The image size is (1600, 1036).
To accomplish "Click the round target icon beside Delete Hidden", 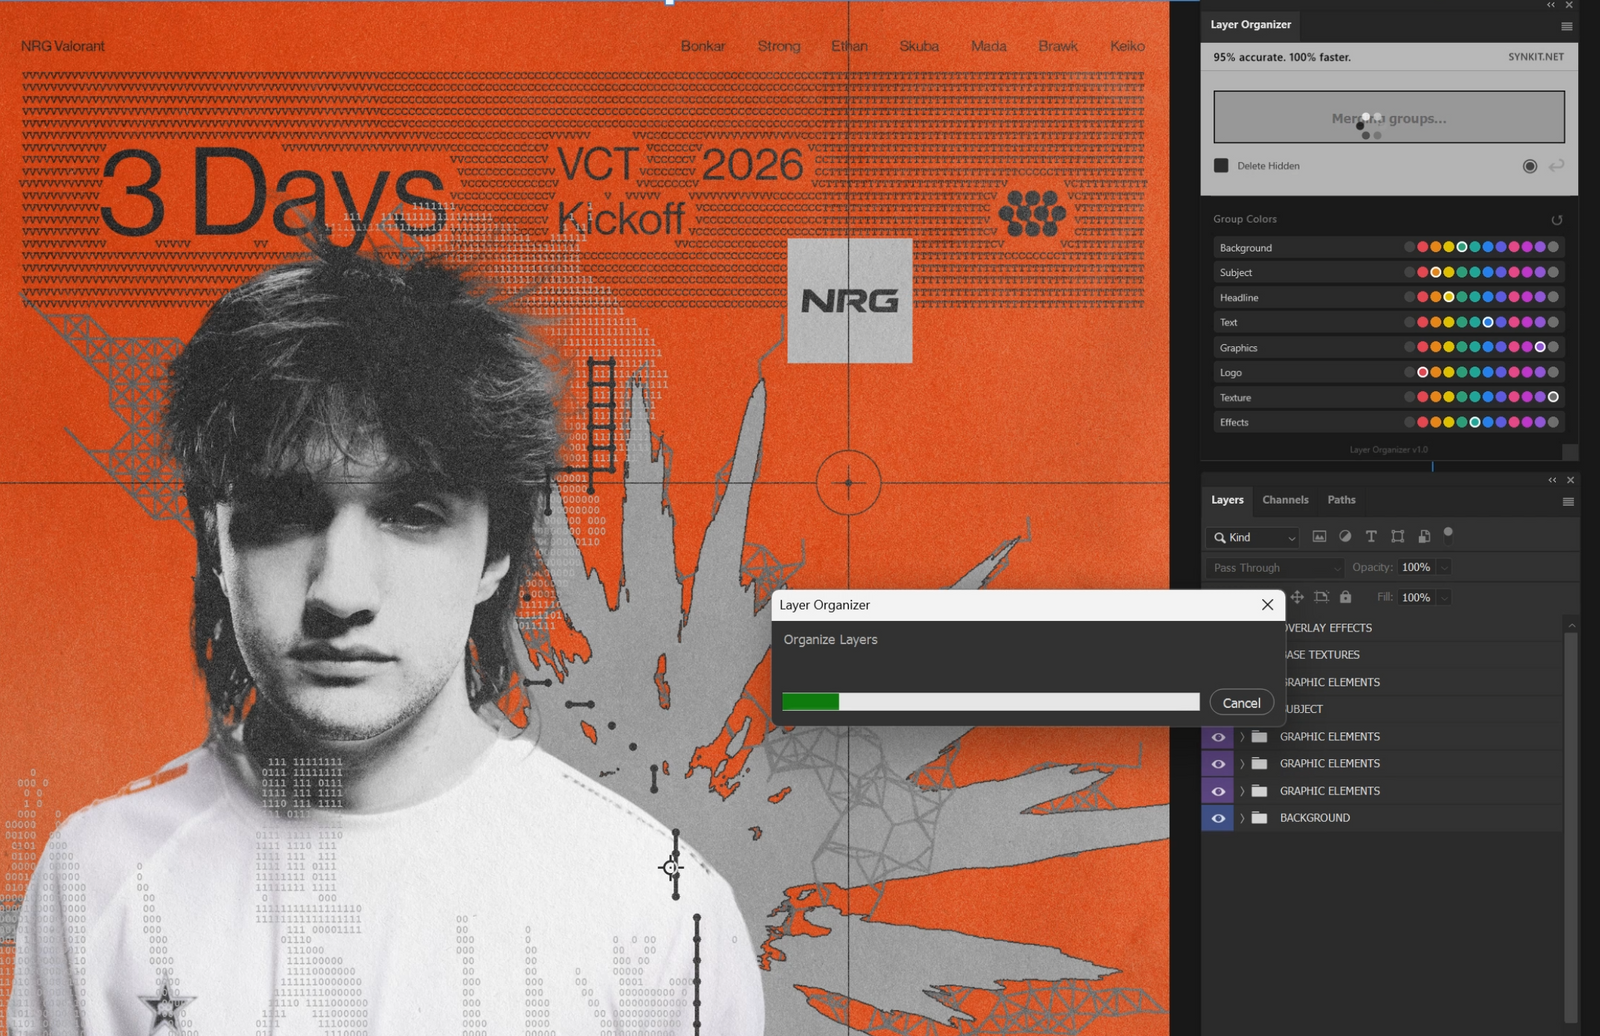I will click(x=1530, y=166).
